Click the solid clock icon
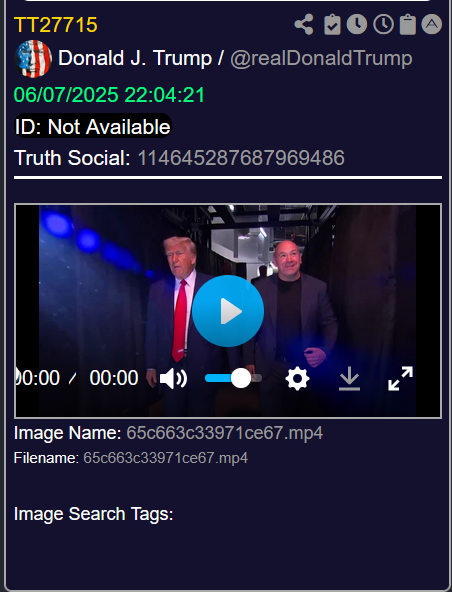Image resolution: width=452 pixels, height=592 pixels. coord(357,25)
